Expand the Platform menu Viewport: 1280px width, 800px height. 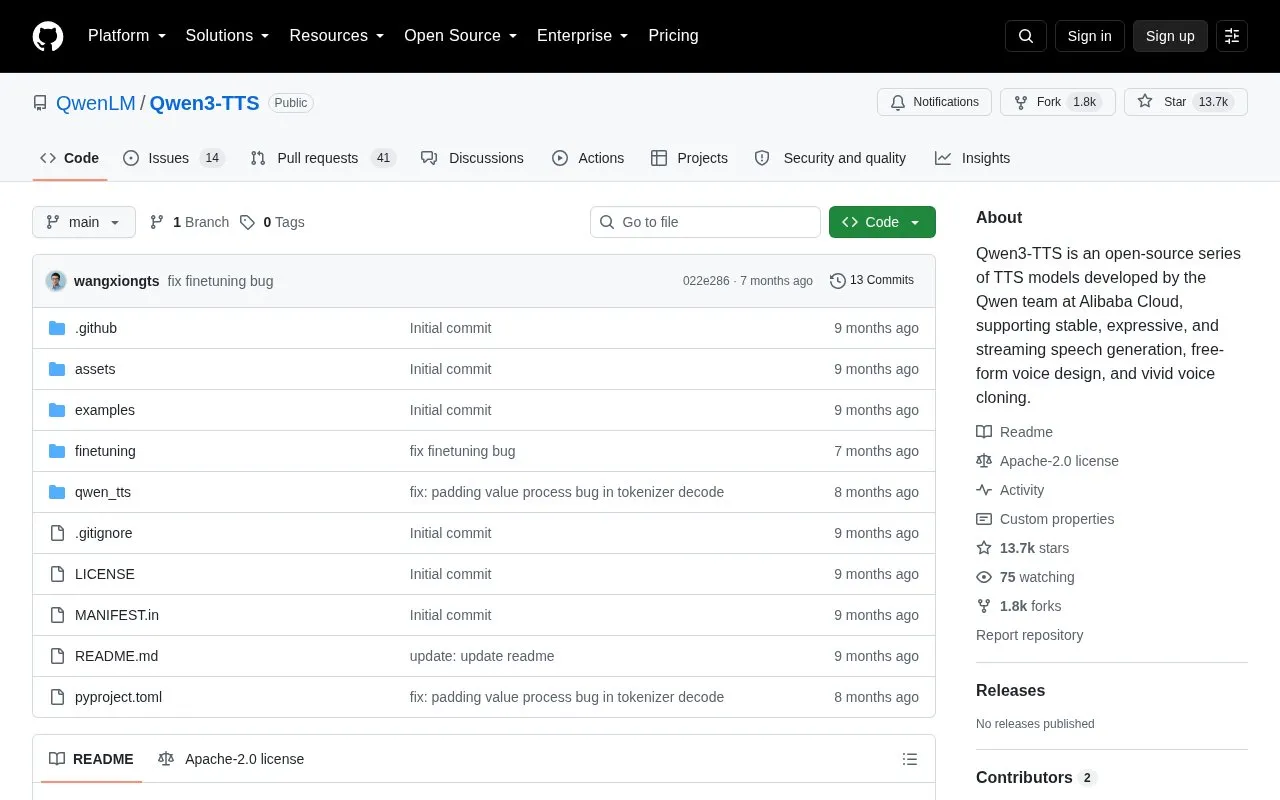127,36
